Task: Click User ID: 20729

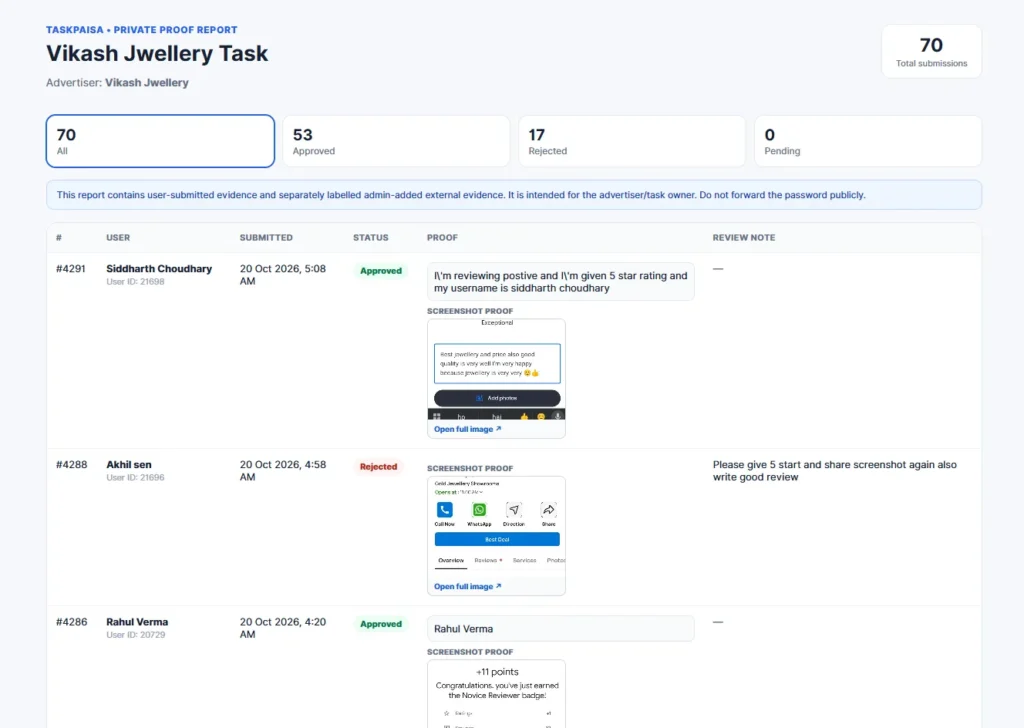Action: coord(136,635)
